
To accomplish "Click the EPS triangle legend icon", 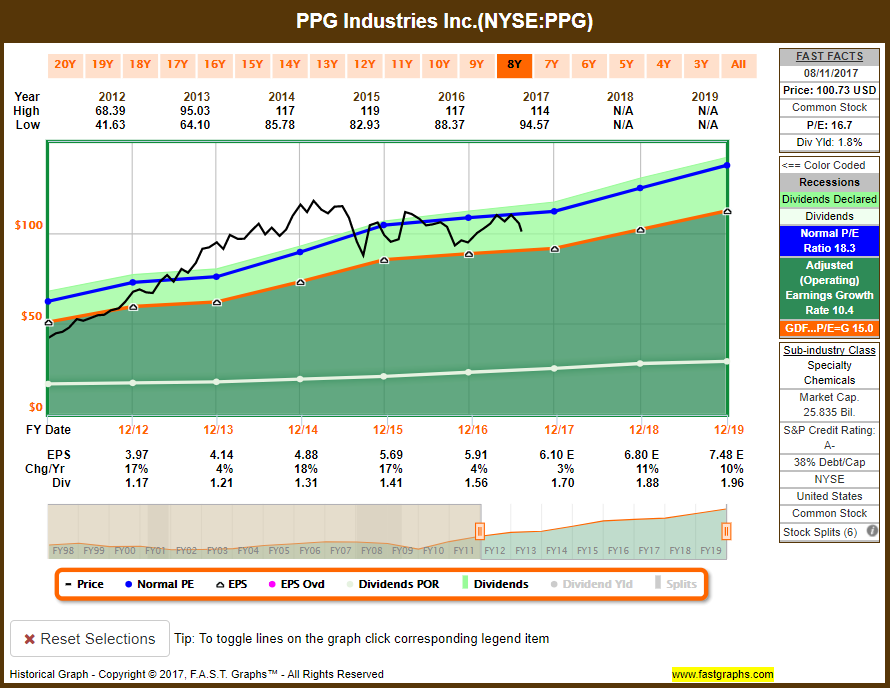I will click(222, 583).
